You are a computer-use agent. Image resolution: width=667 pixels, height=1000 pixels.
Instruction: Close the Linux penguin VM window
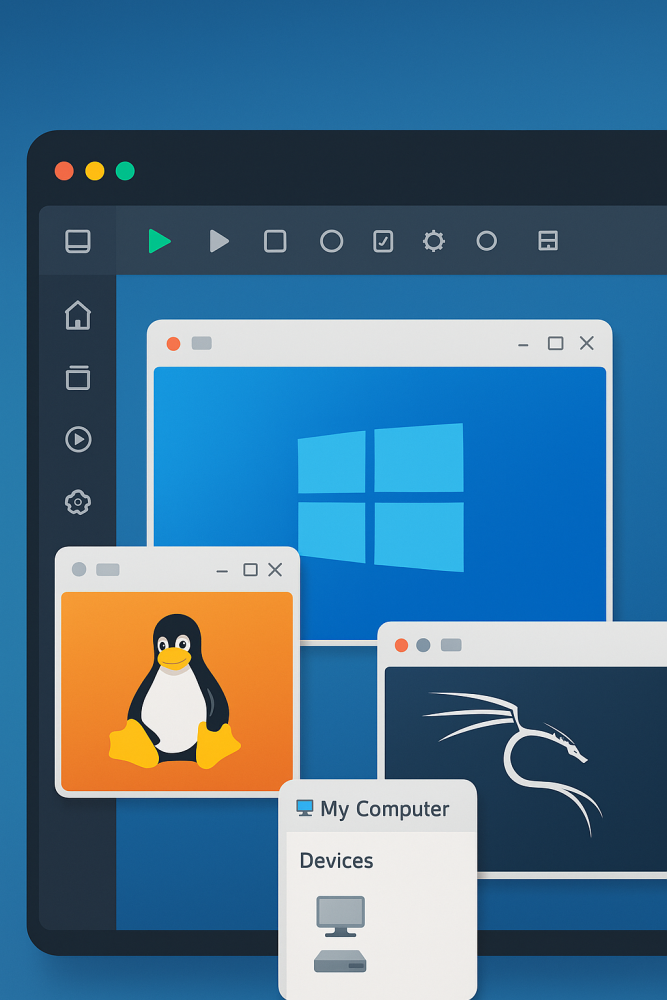tap(275, 570)
